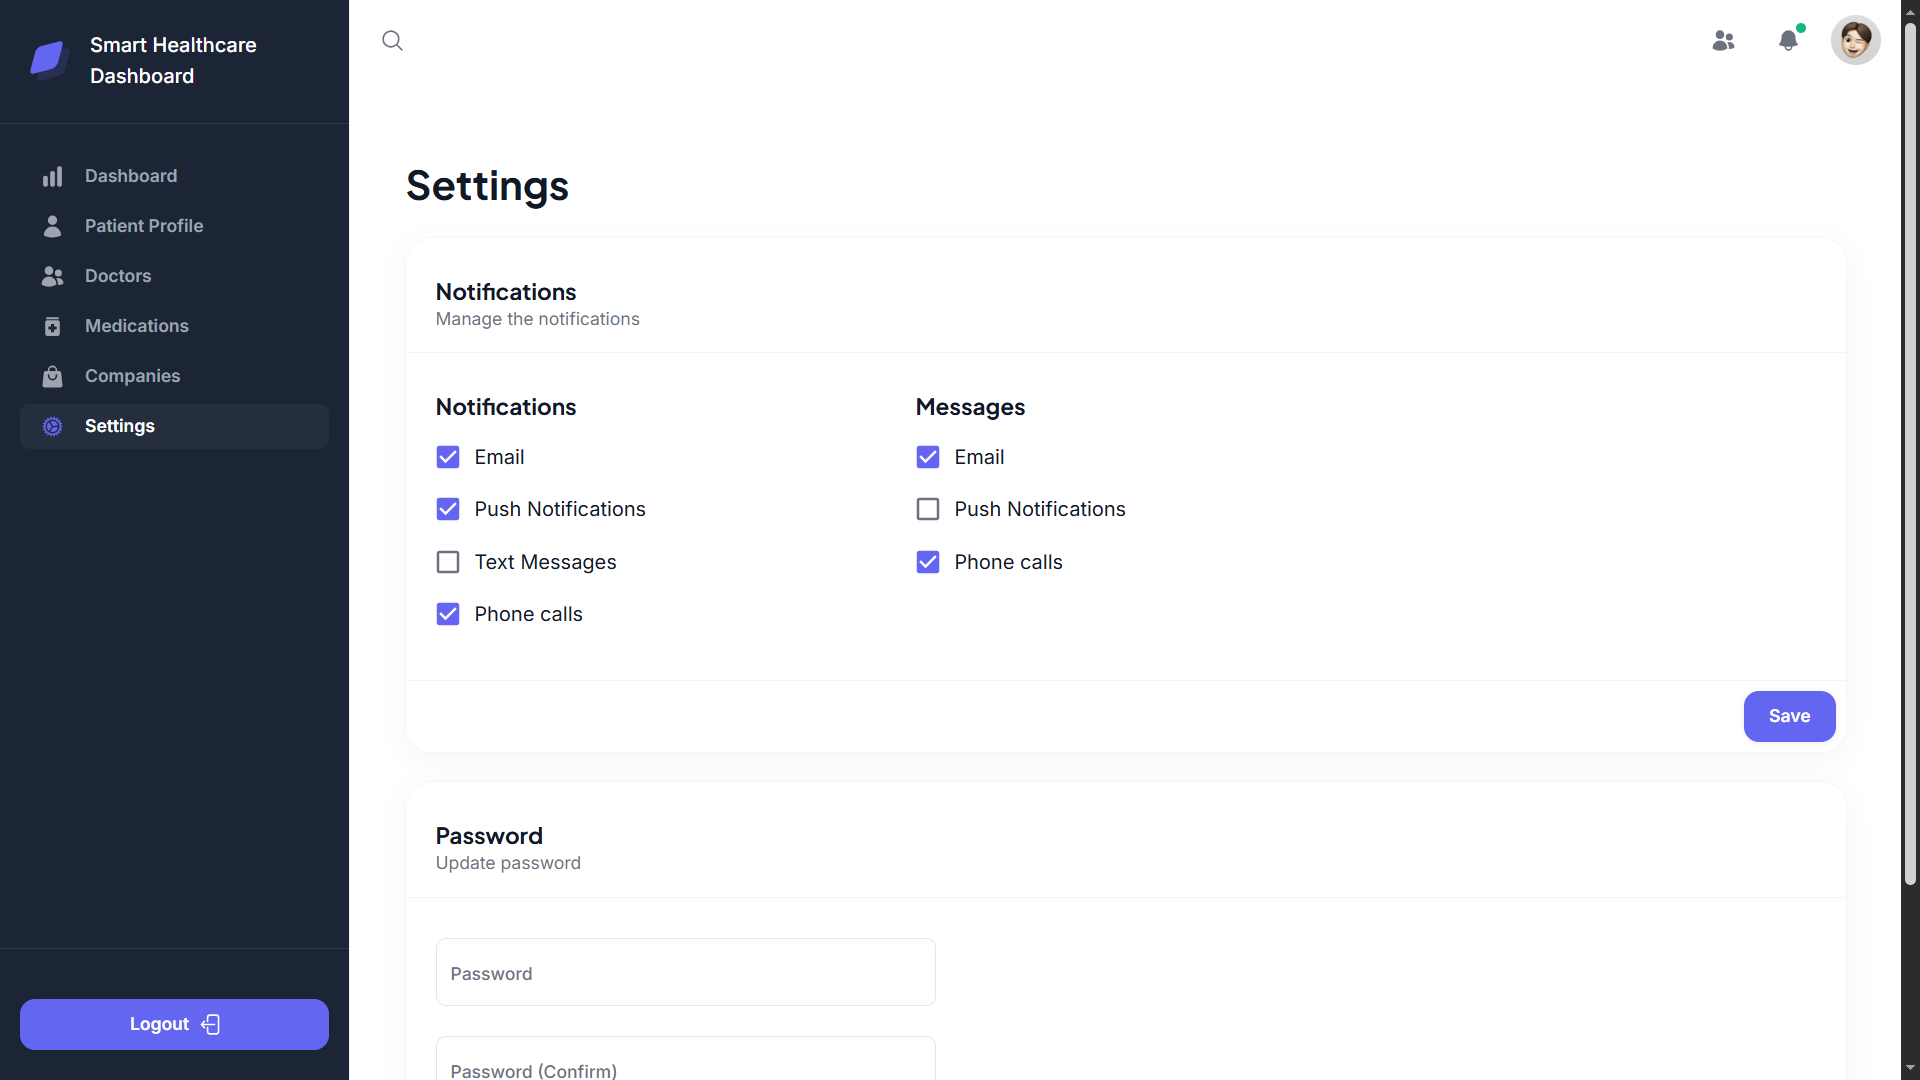This screenshot has height=1080, width=1920.
Task: Uncheck Push Notifications under Notifications column
Action: coord(448,509)
